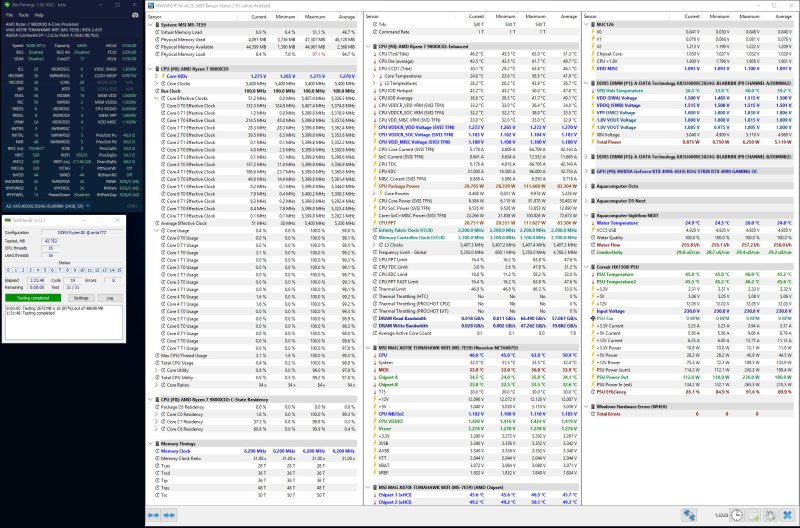800x528 pixels.
Task: Click the Total Errors sensor icon
Action: coord(593,414)
